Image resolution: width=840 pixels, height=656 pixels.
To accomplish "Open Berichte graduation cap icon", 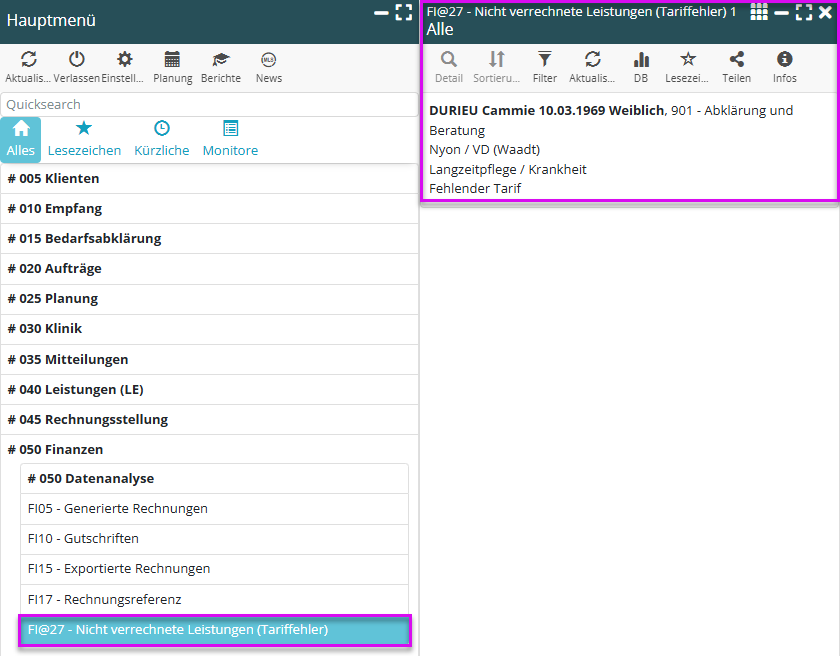I will click(220, 60).
